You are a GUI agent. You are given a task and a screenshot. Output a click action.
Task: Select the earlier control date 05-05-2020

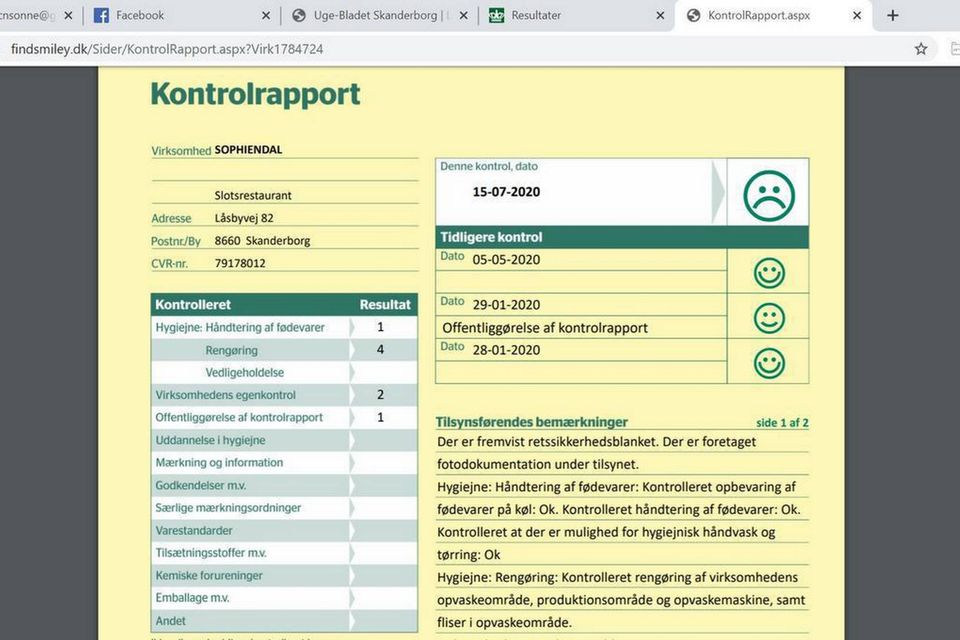click(x=506, y=260)
